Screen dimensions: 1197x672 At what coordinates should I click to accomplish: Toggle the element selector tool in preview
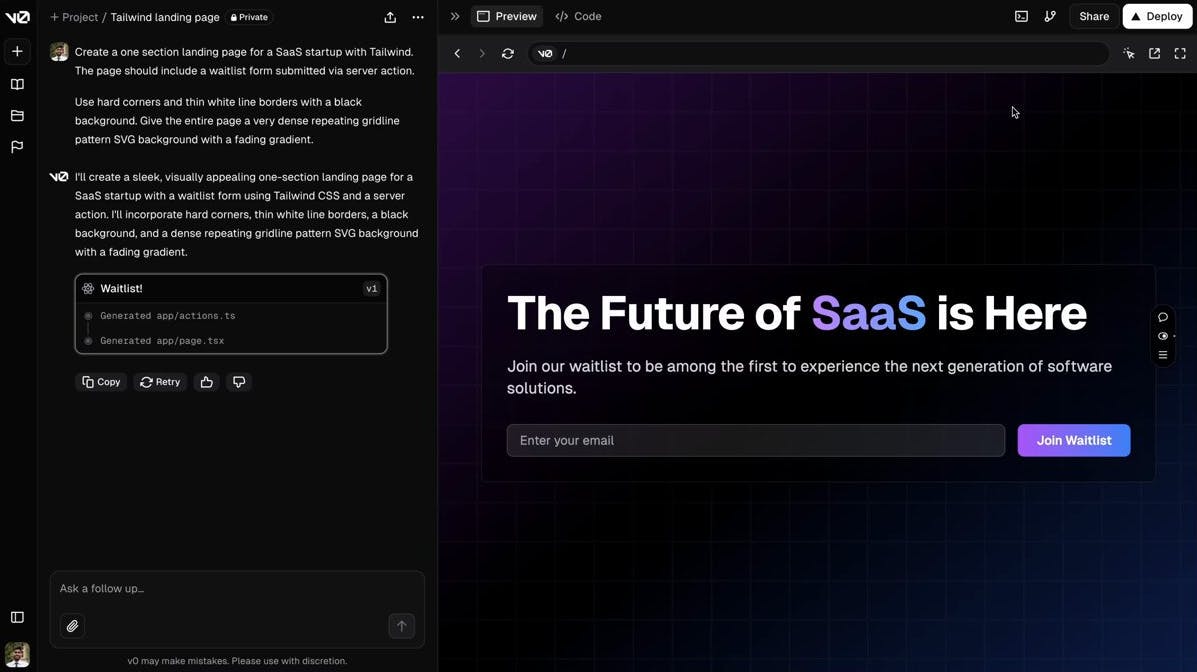(1129, 54)
